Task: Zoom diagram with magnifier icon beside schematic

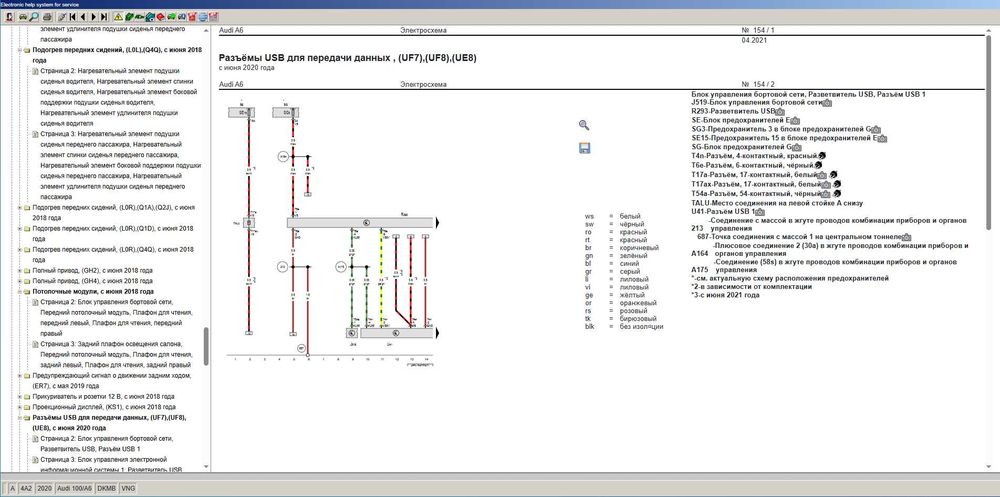Action: (584, 125)
